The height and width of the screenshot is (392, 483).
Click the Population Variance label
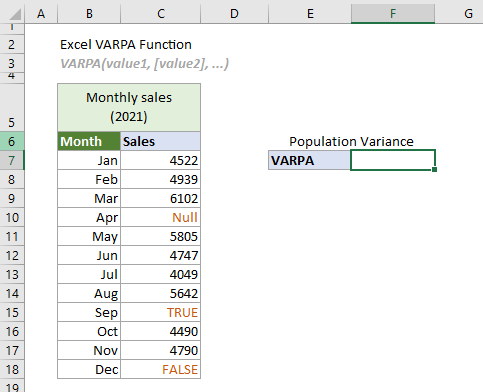[351, 142]
